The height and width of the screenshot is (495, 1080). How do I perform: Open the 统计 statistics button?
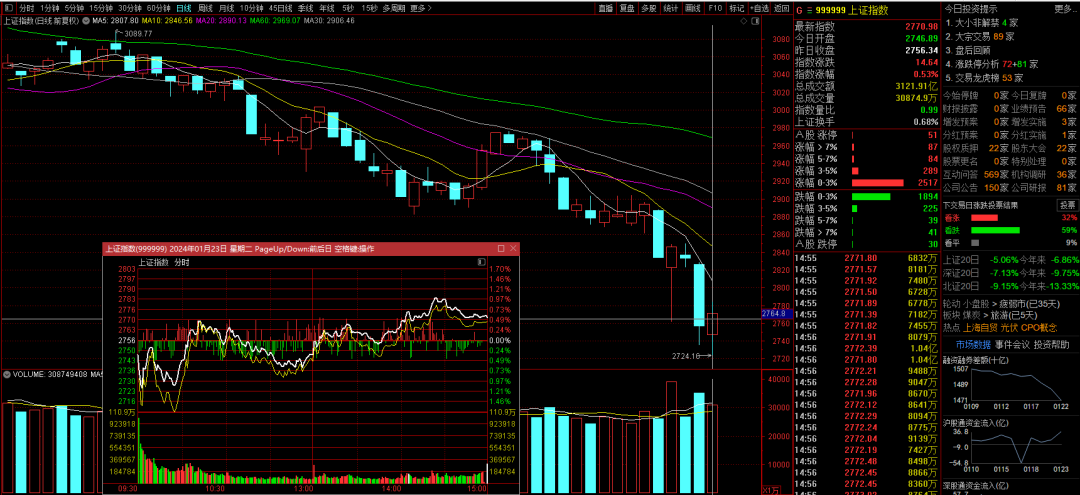(x=670, y=8)
